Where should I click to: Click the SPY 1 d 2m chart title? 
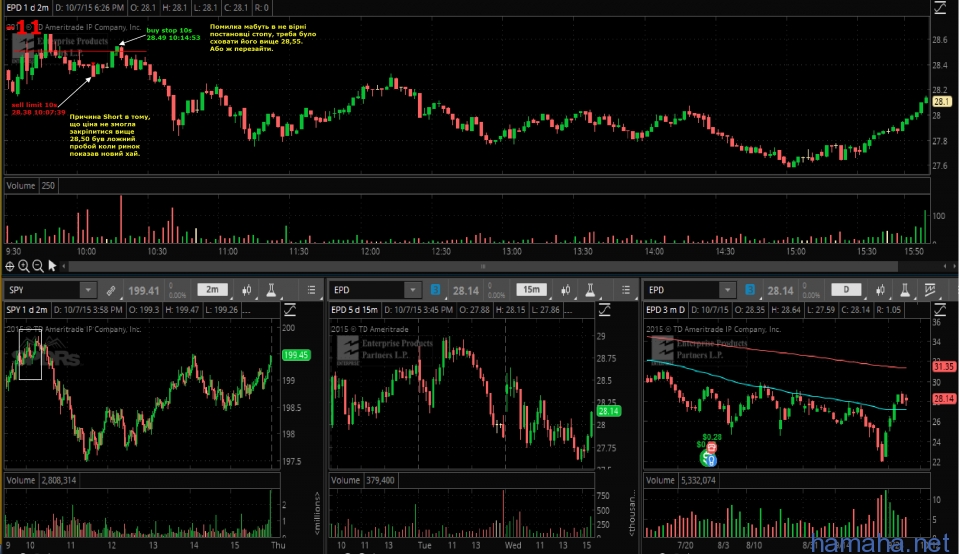(27, 310)
